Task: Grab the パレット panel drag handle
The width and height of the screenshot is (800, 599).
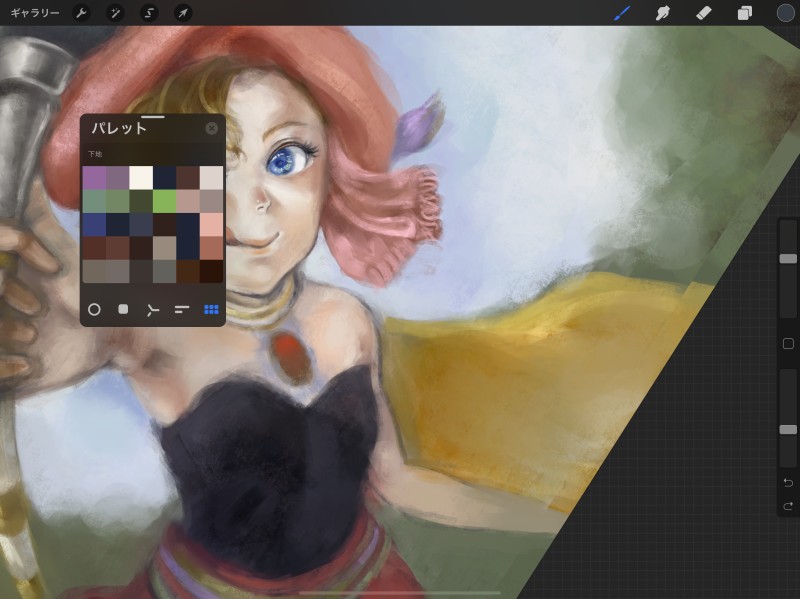Action: [x=153, y=117]
